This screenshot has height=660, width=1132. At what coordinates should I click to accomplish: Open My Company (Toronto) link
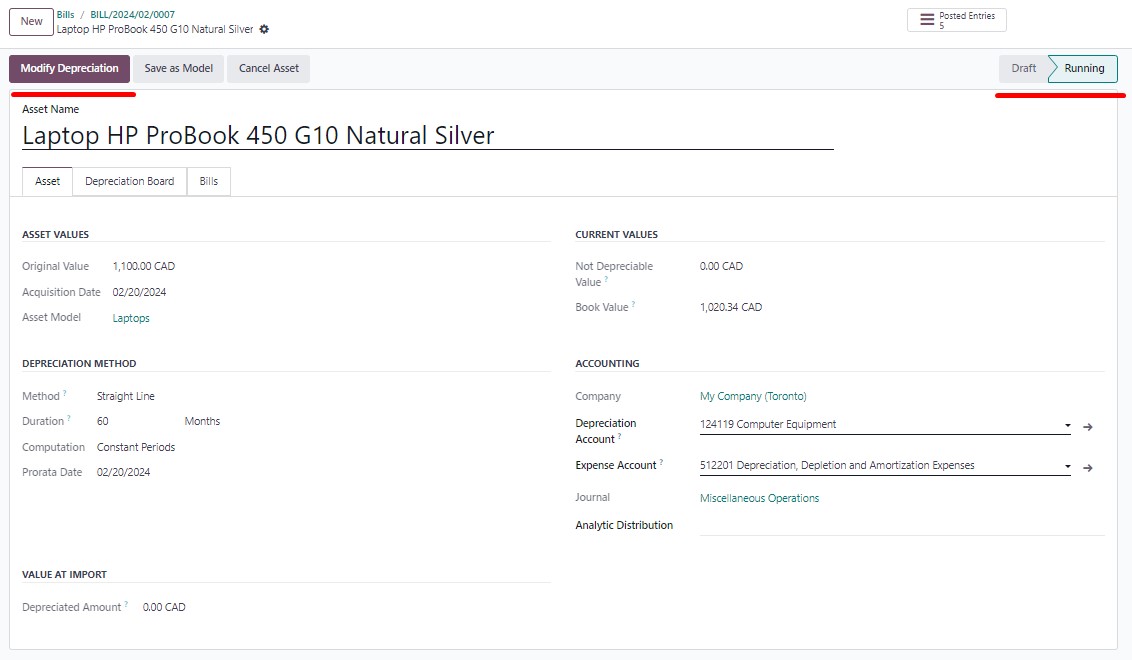click(753, 396)
